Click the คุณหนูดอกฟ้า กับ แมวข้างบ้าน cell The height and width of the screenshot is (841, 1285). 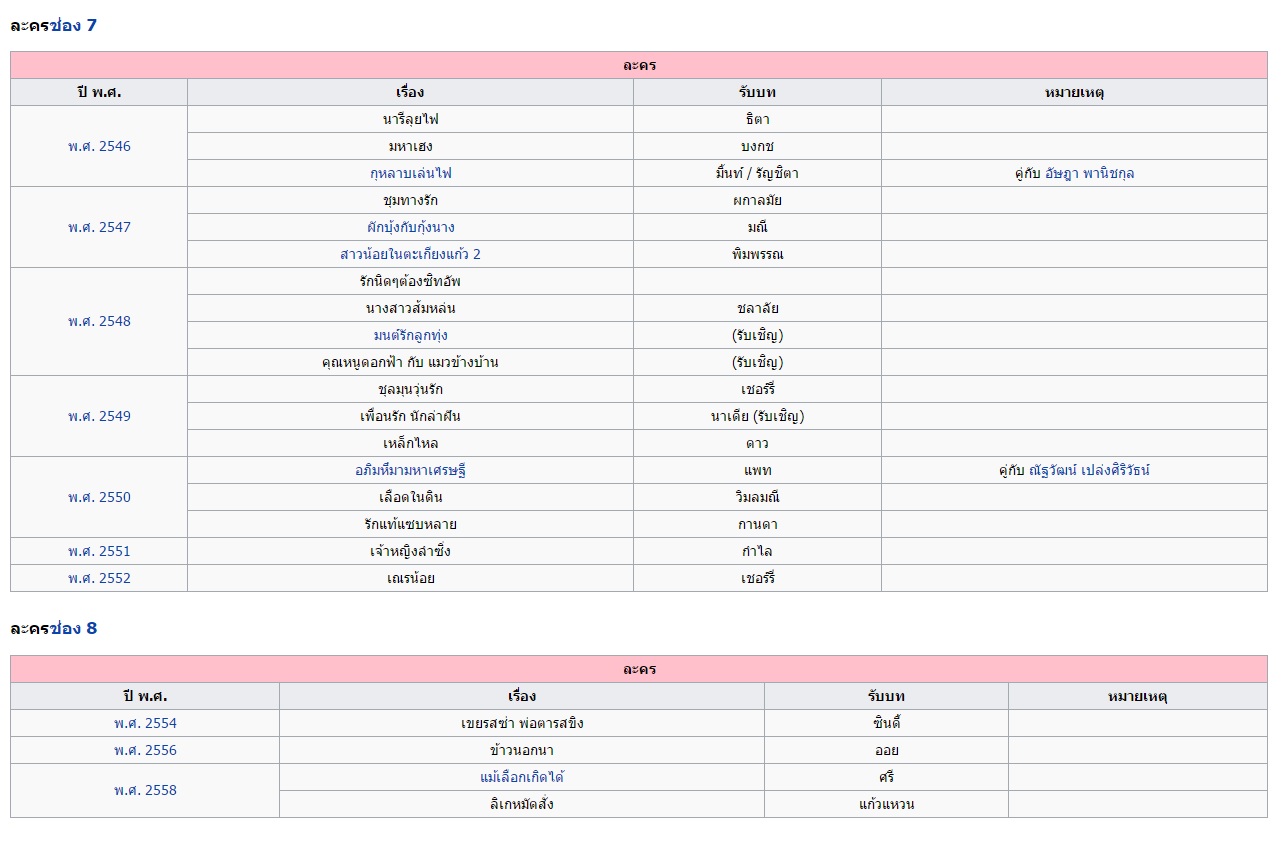point(410,362)
